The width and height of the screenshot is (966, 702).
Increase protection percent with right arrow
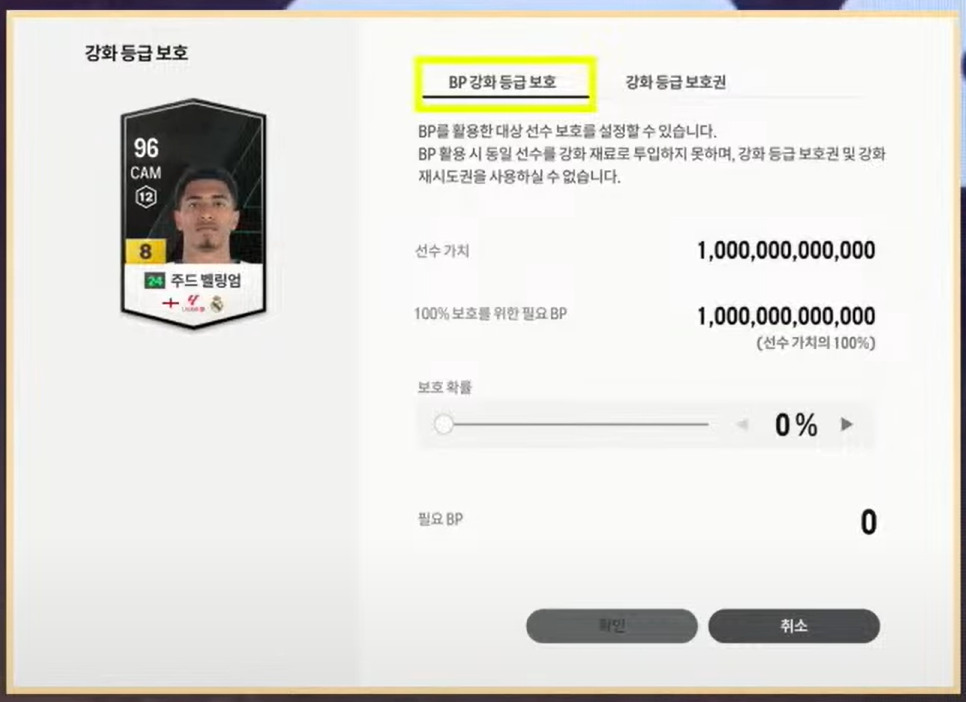pos(847,424)
